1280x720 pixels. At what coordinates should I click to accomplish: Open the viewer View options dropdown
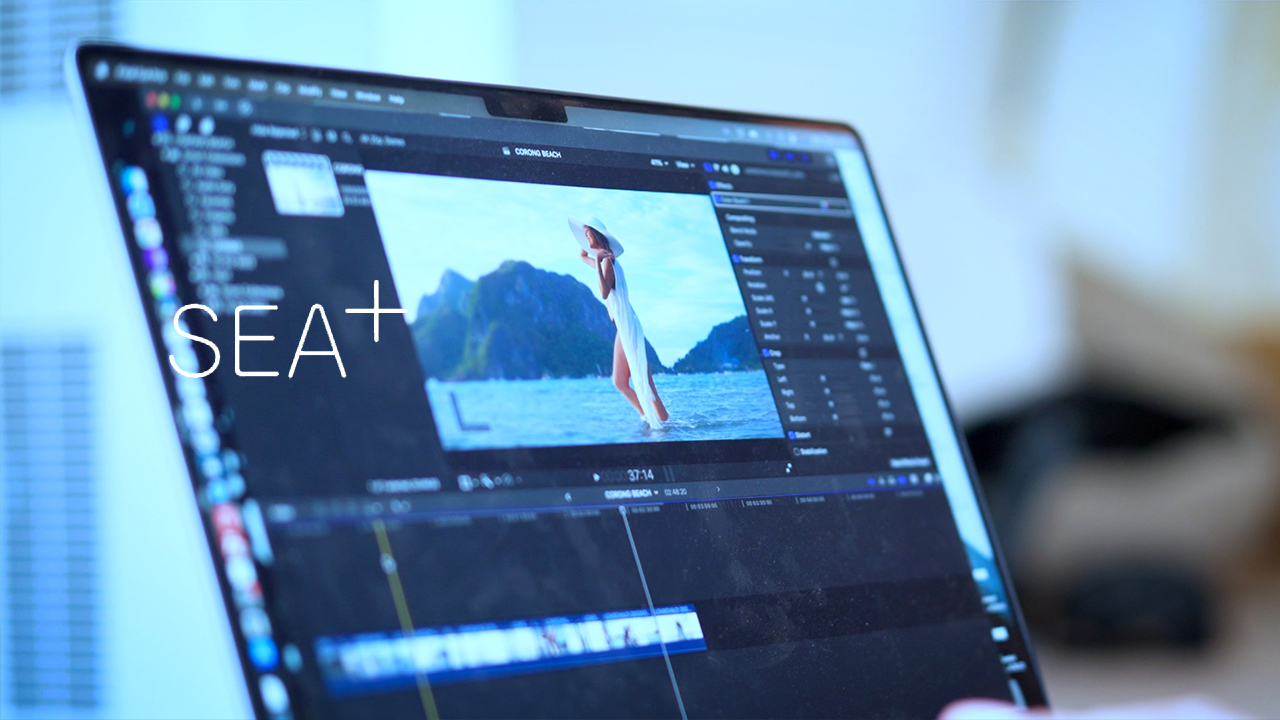pos(686,164)
